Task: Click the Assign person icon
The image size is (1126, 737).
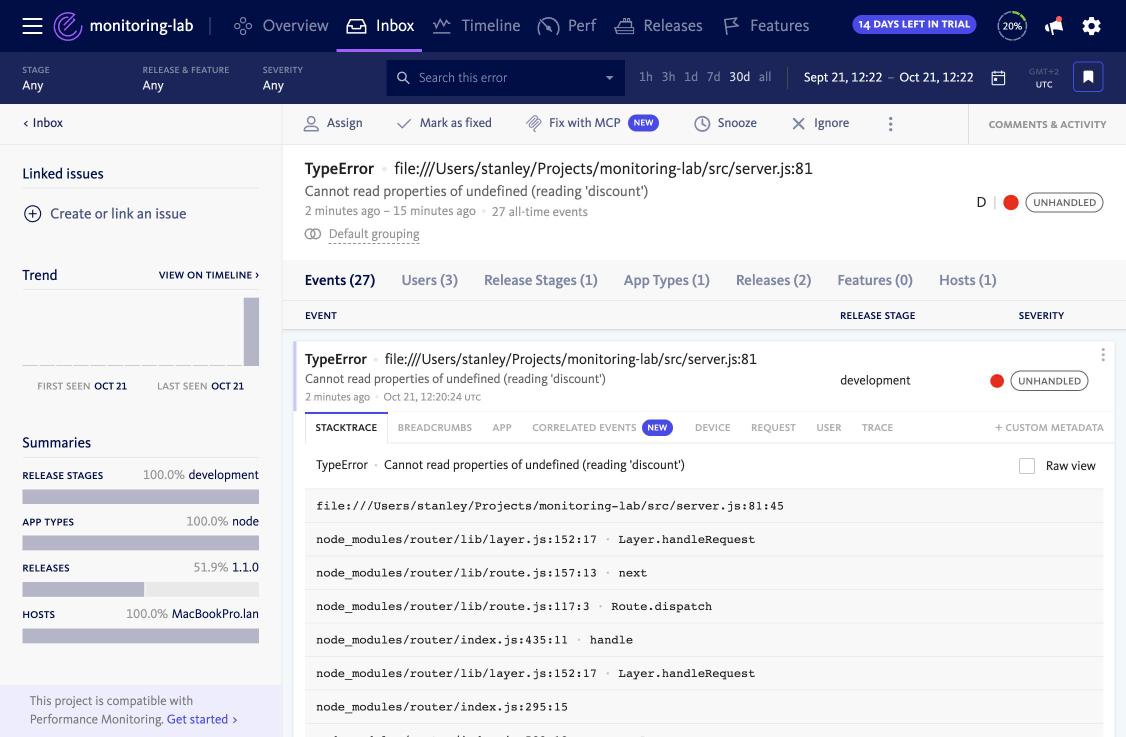Action: [311, 124]
